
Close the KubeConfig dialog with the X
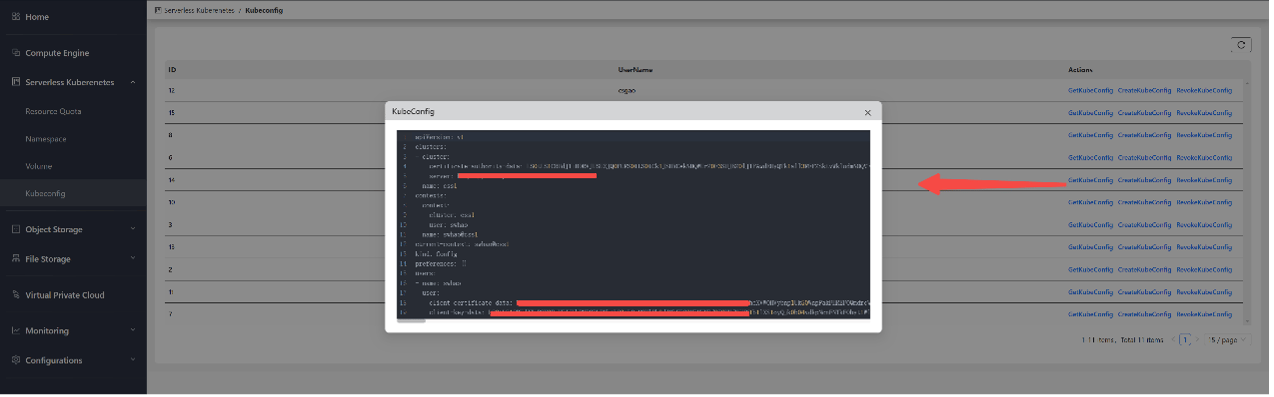pos(867,113)
